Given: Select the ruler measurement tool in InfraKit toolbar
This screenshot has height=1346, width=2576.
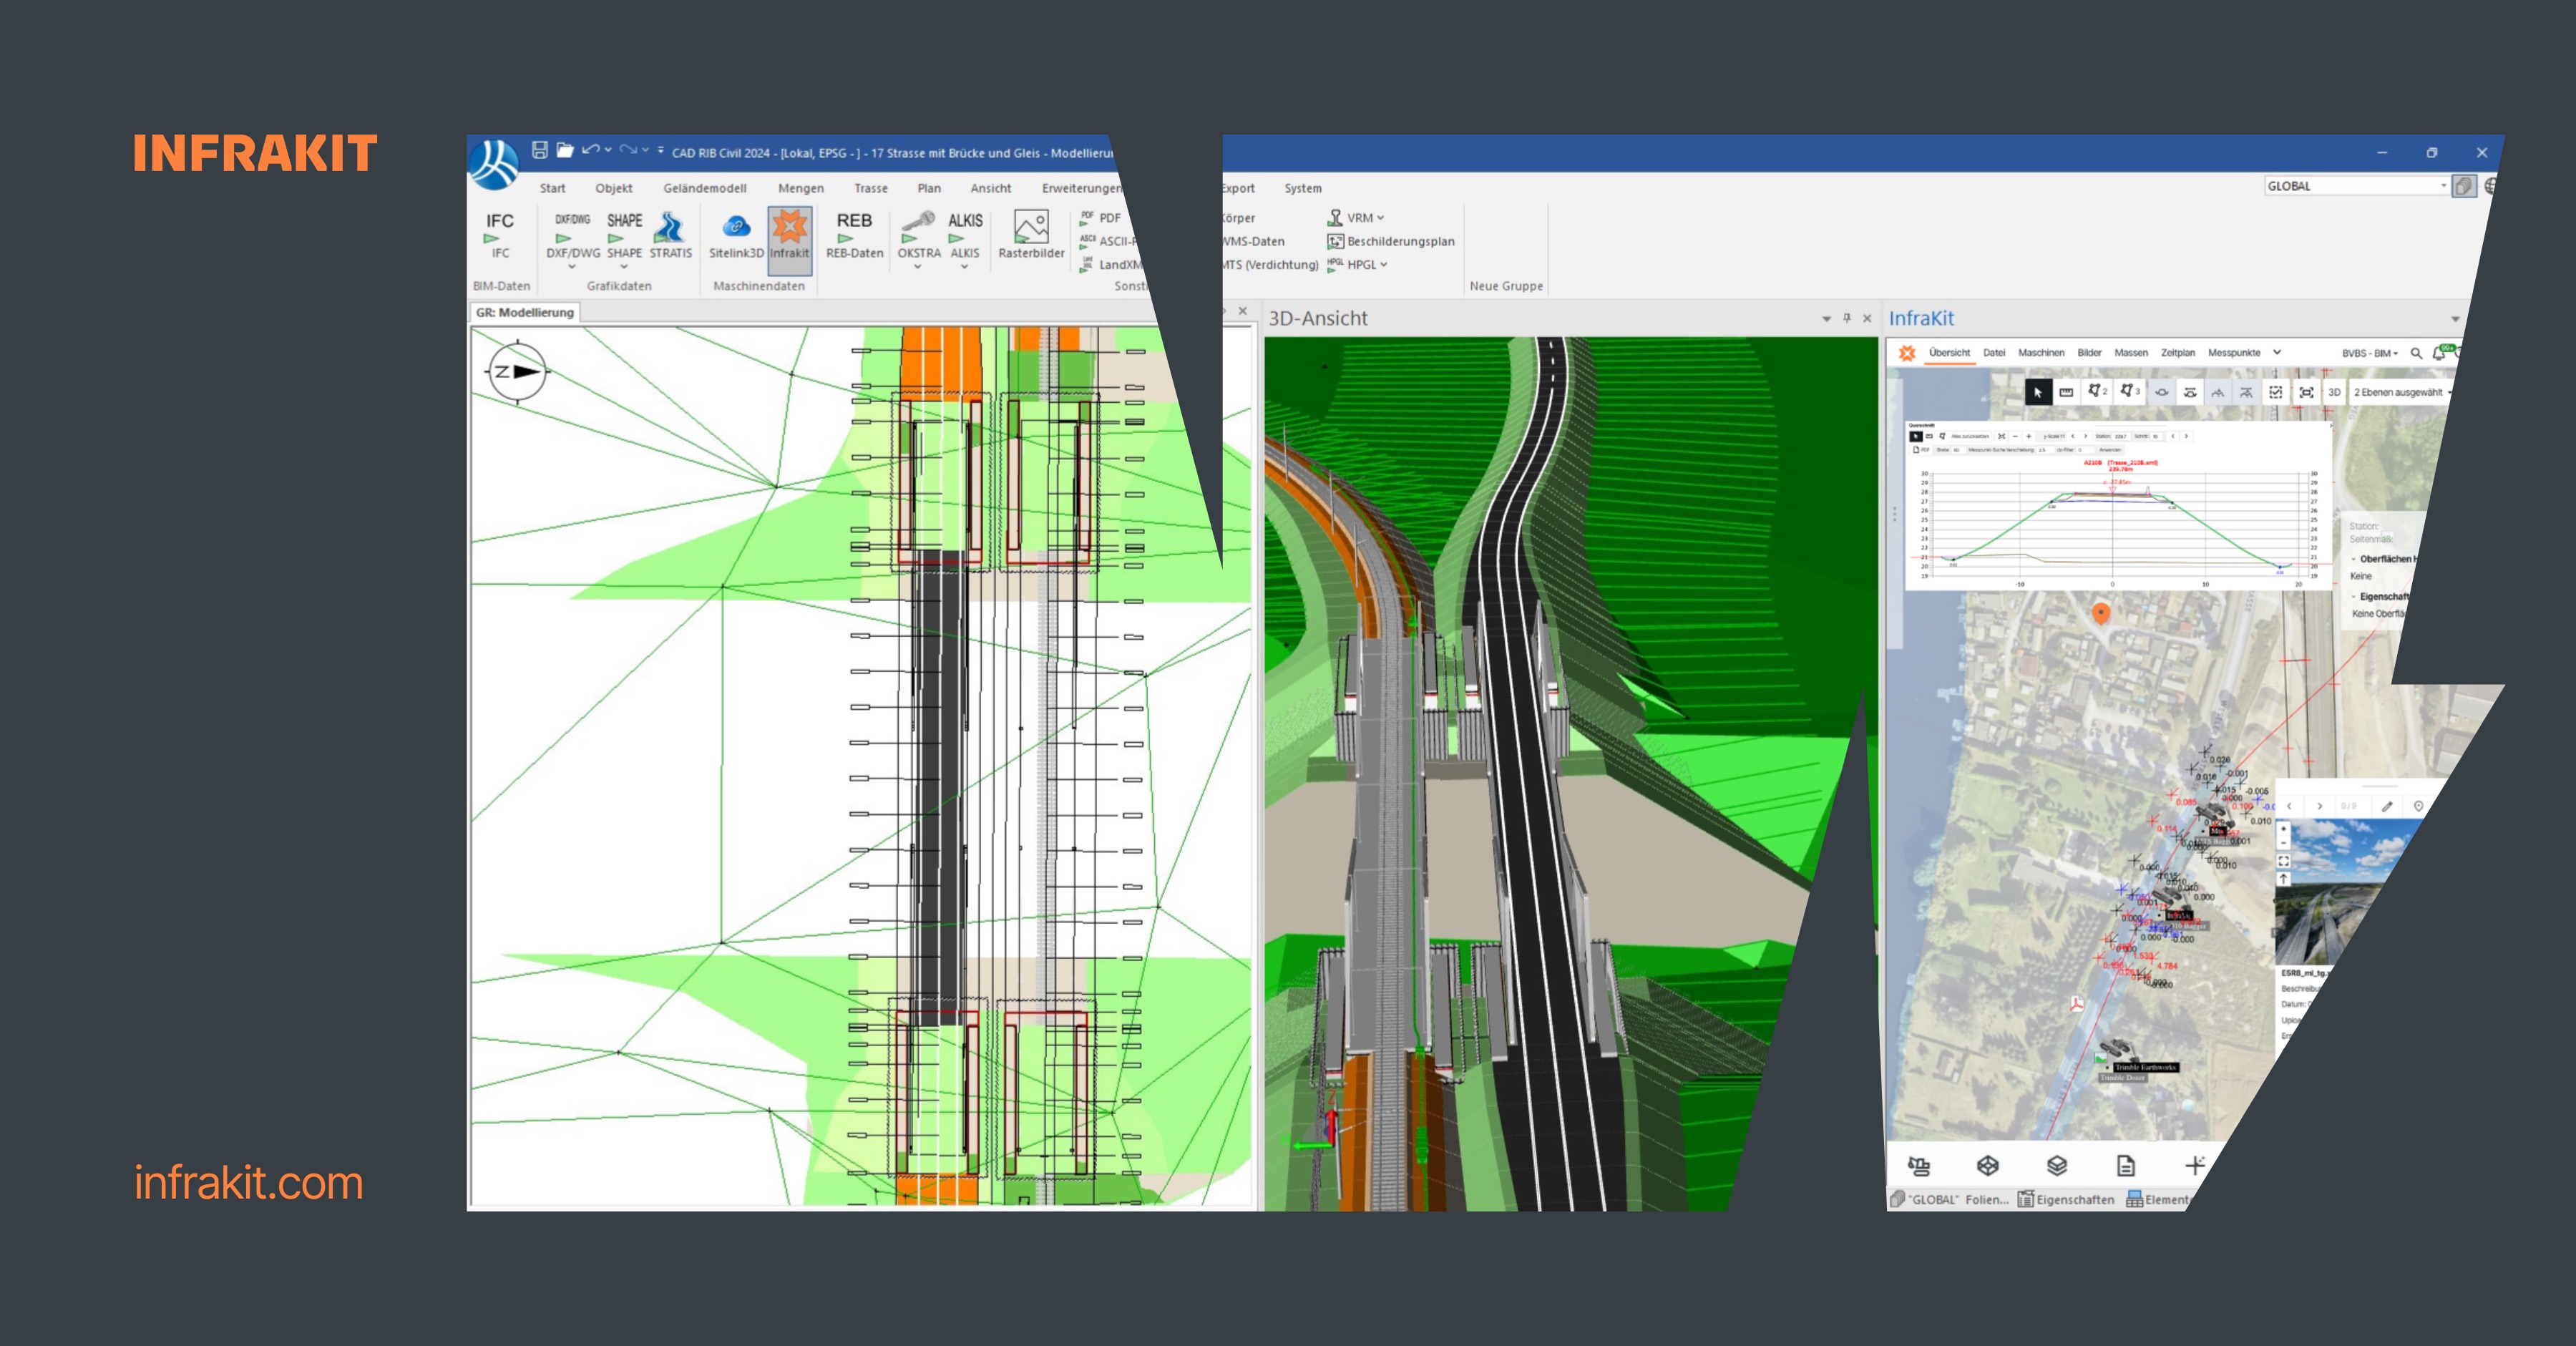Looking at the screenshot, I should (2067, 393).
